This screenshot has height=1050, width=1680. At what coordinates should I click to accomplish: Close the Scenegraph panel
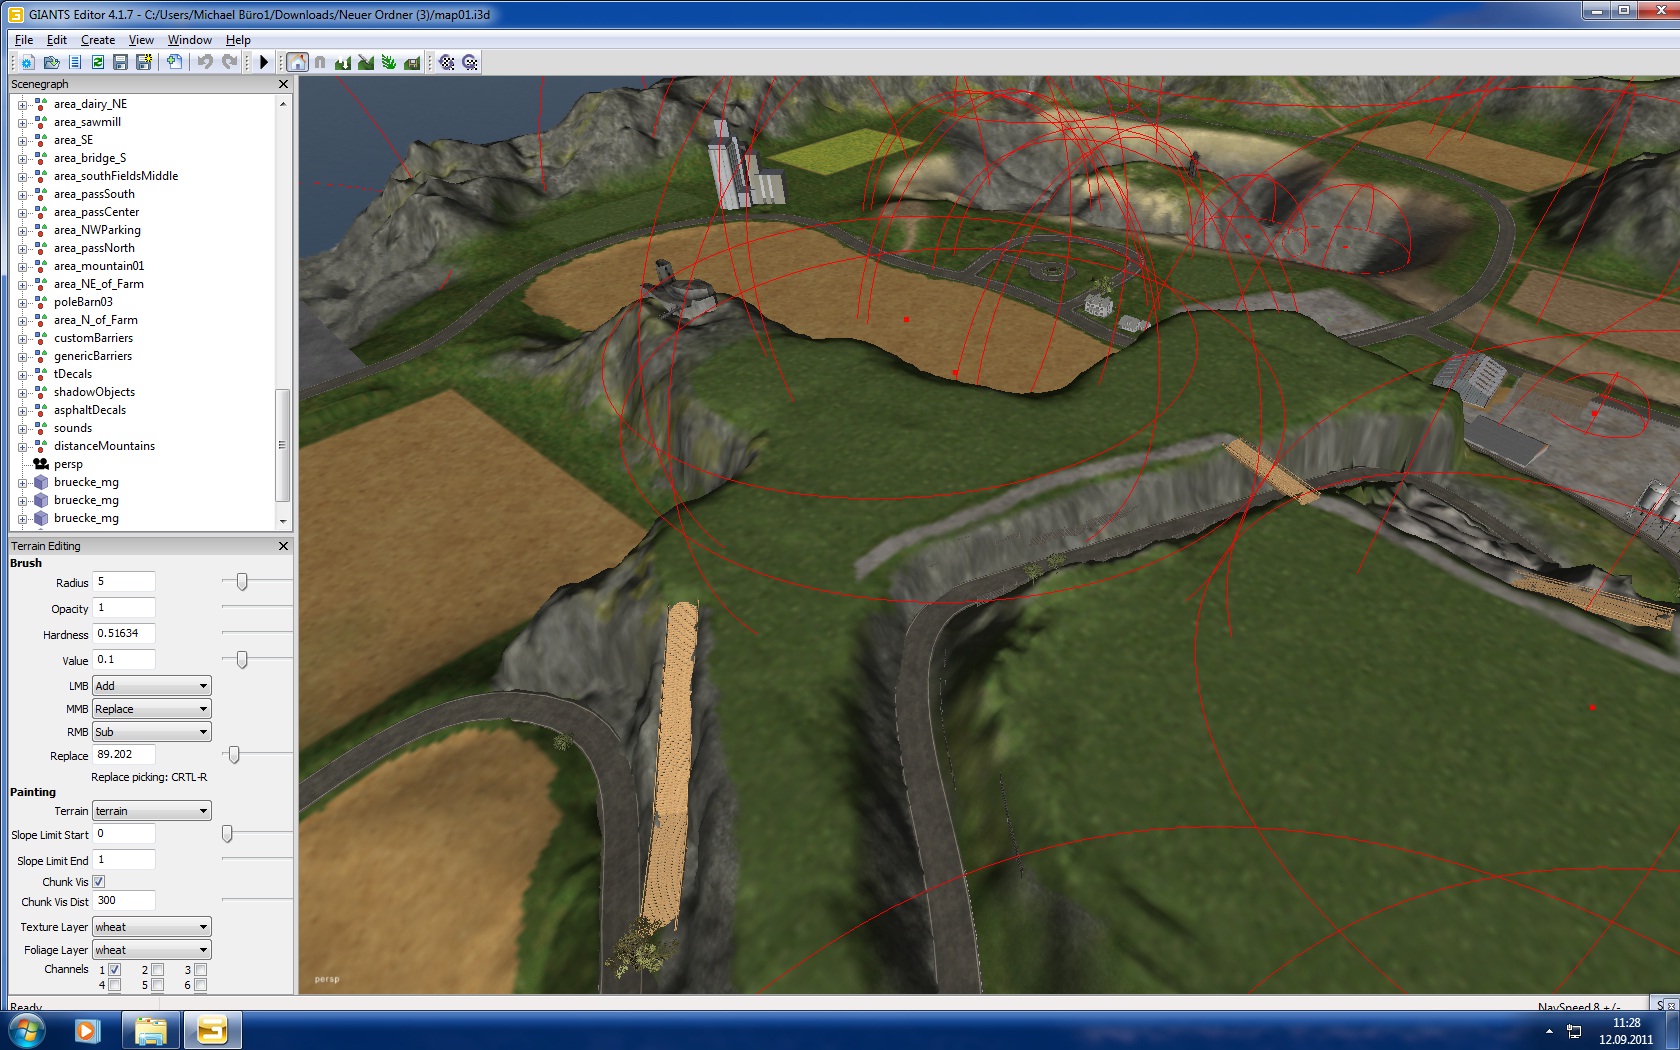pos(283,84)
